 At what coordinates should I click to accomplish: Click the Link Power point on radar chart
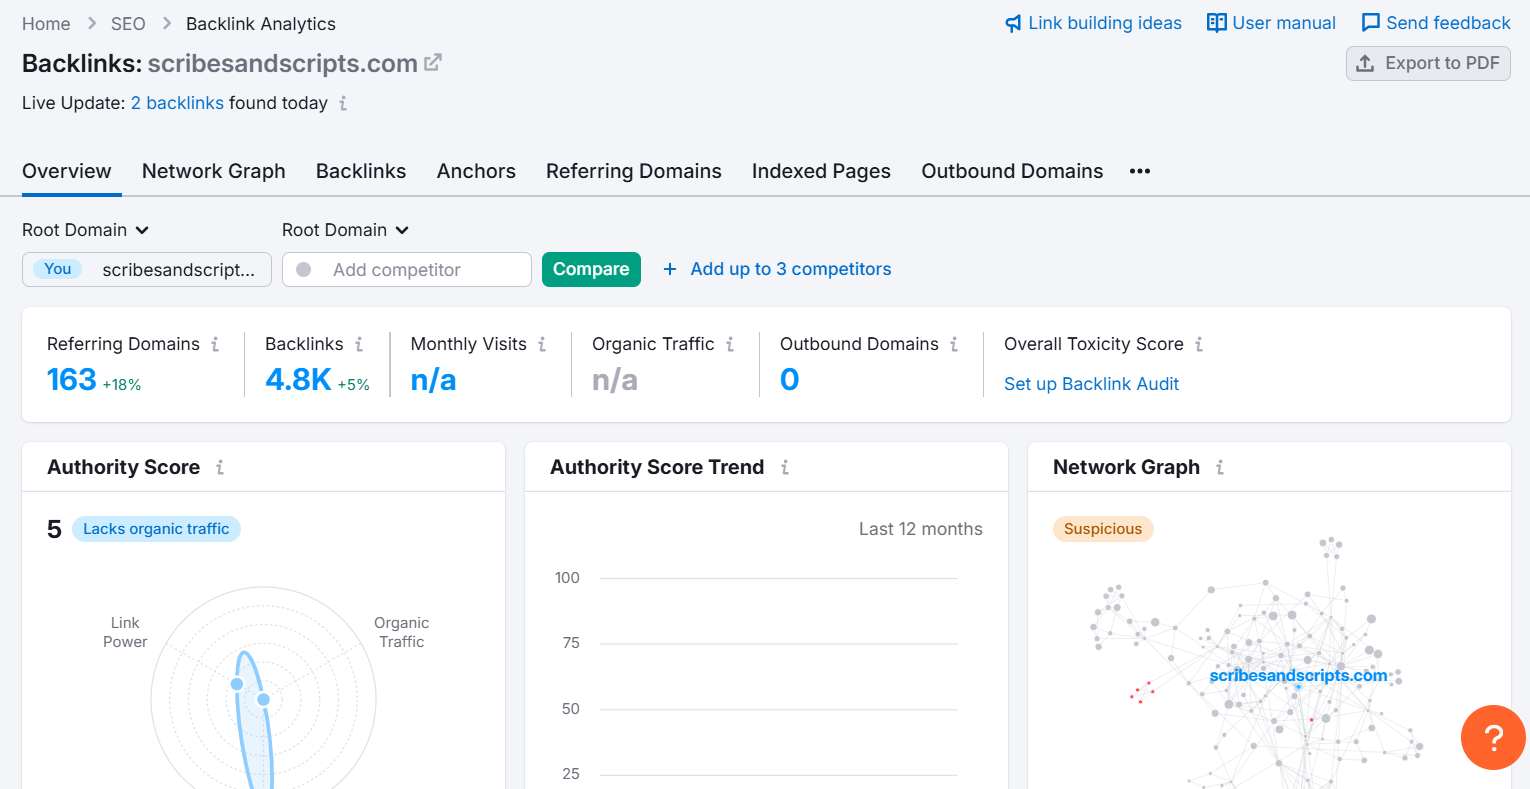(x=237, y=684)
